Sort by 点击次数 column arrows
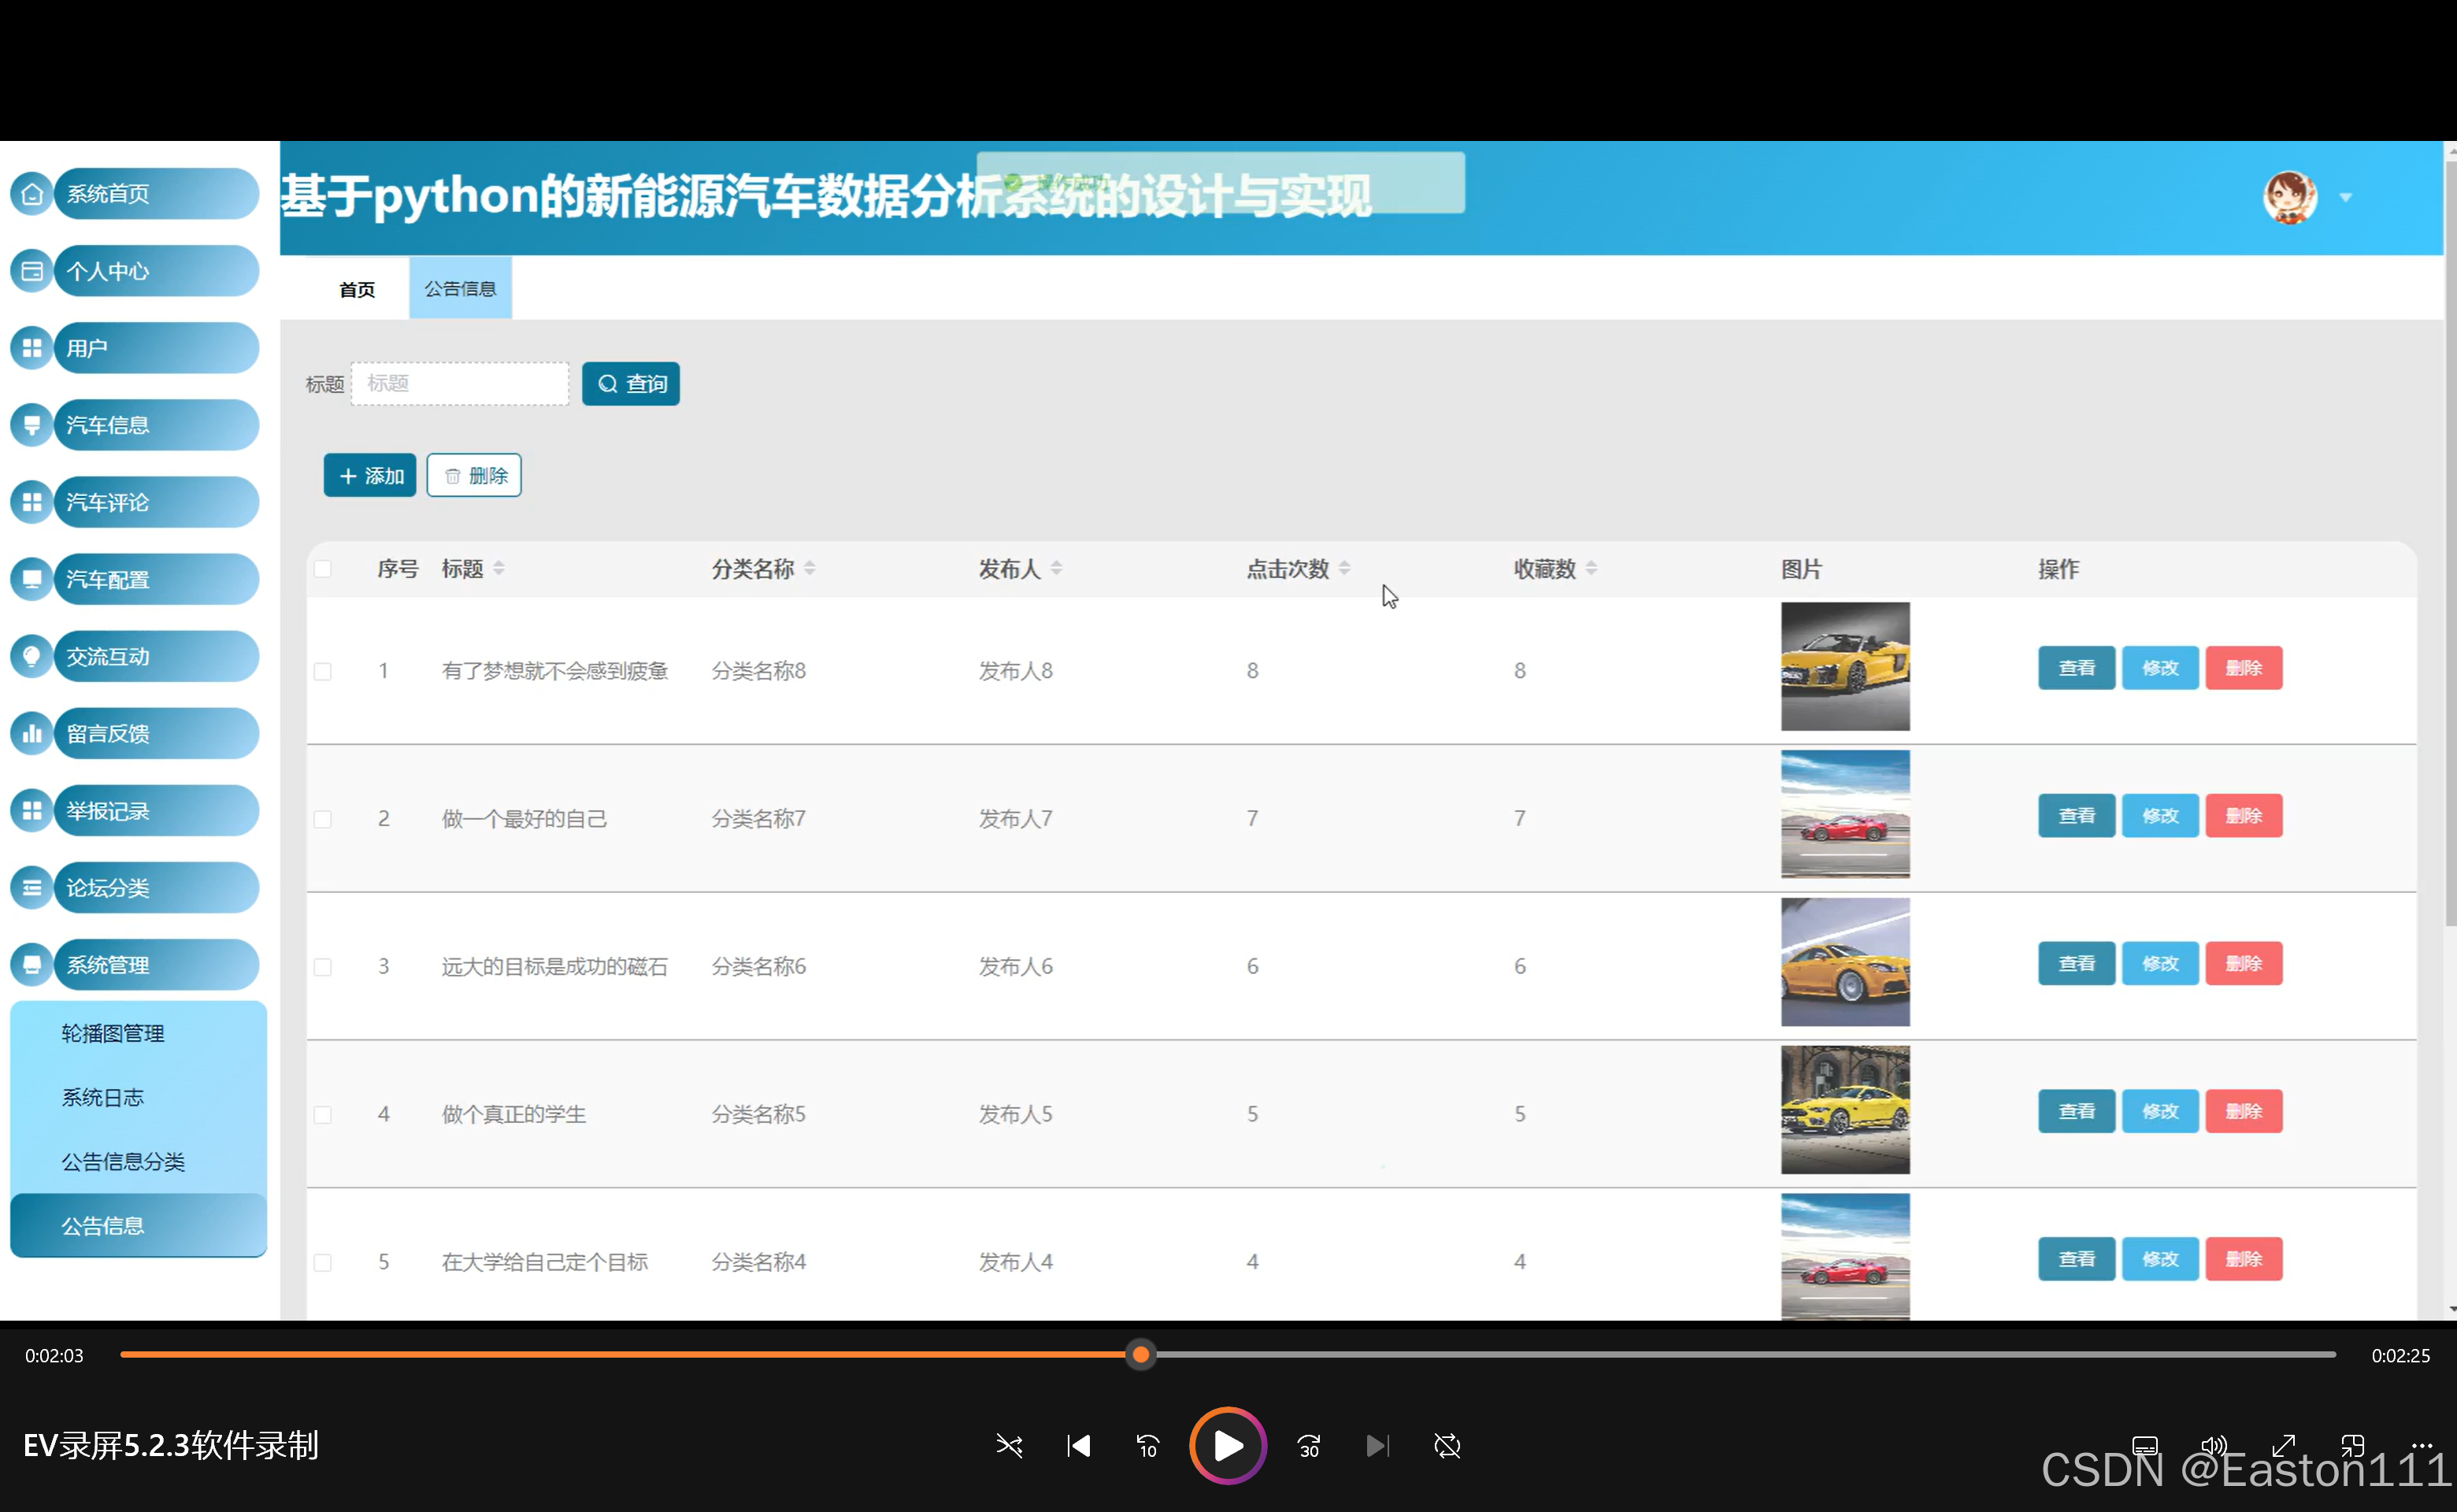The height and width of the screenshot is (1512, 2457). (x=1344, y=569)
